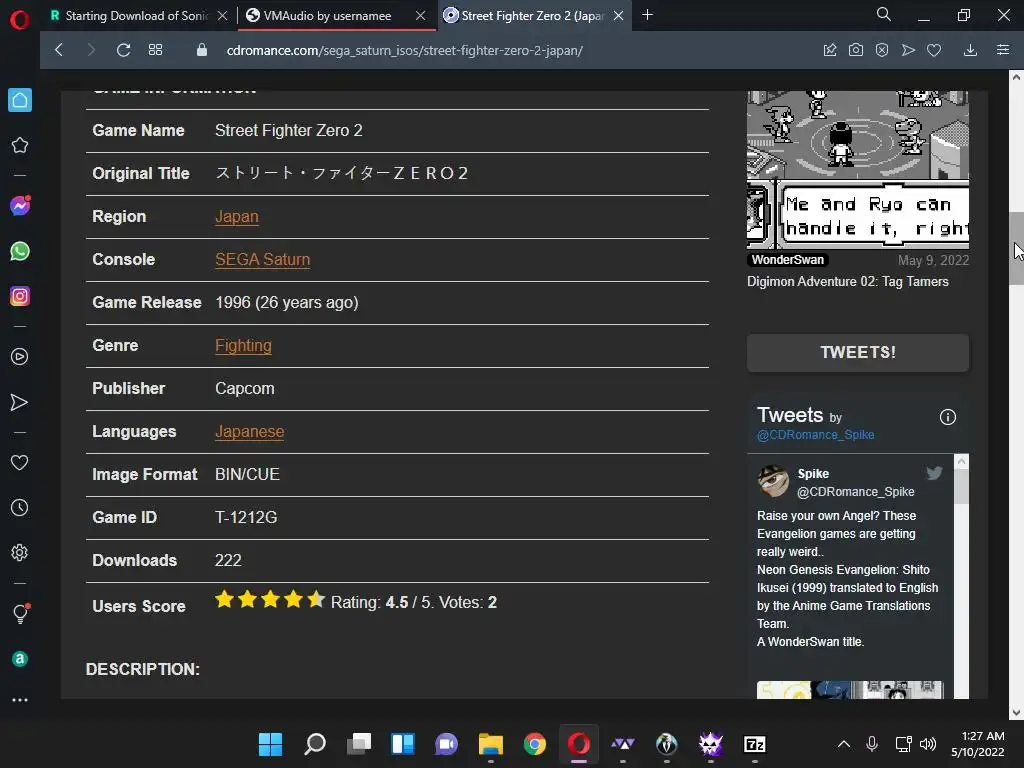The width and height of the screenshot is (1024, 768).
Task: Click Spike's avatar in the tweet
Action: [x=773, y=481]
